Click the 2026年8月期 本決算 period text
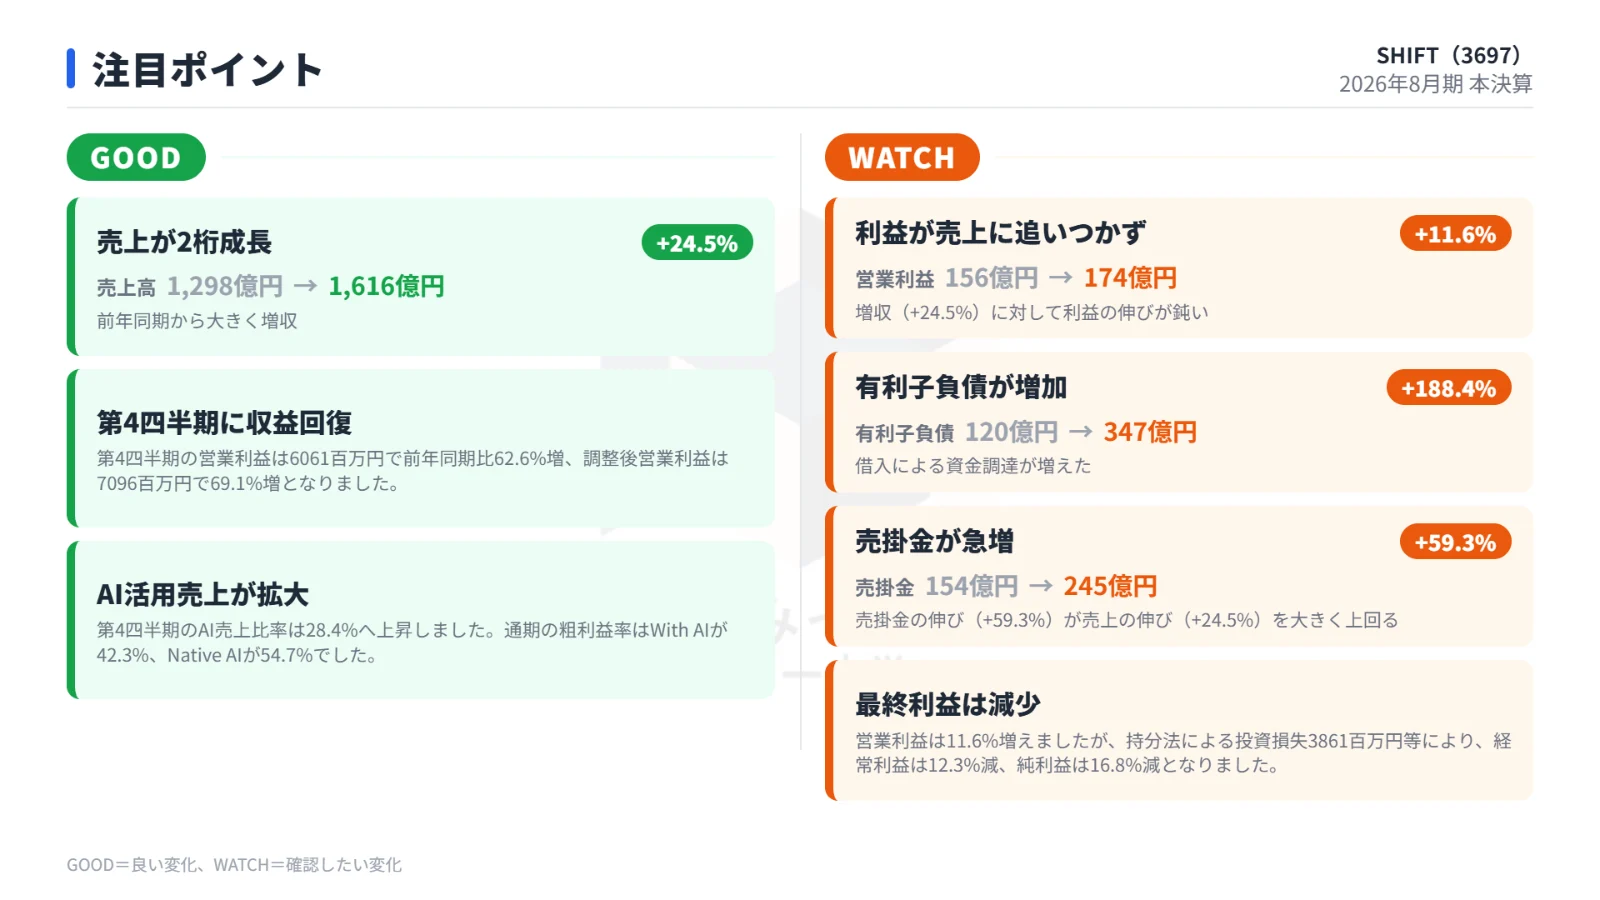The image size is (1600, 900). (1436, 84)
